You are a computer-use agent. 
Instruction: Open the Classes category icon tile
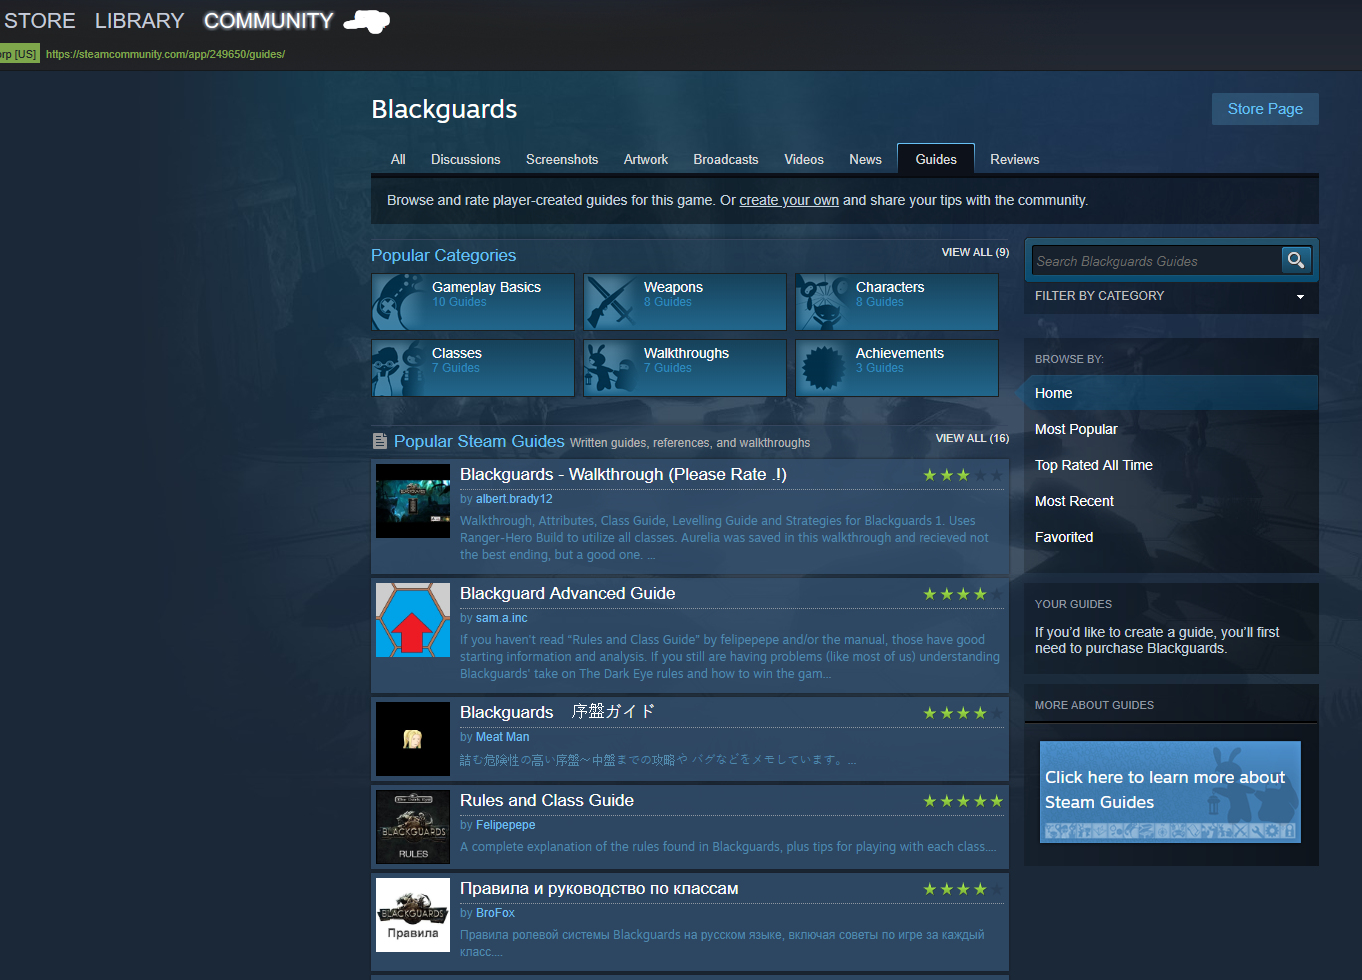(x=400, y=368)
